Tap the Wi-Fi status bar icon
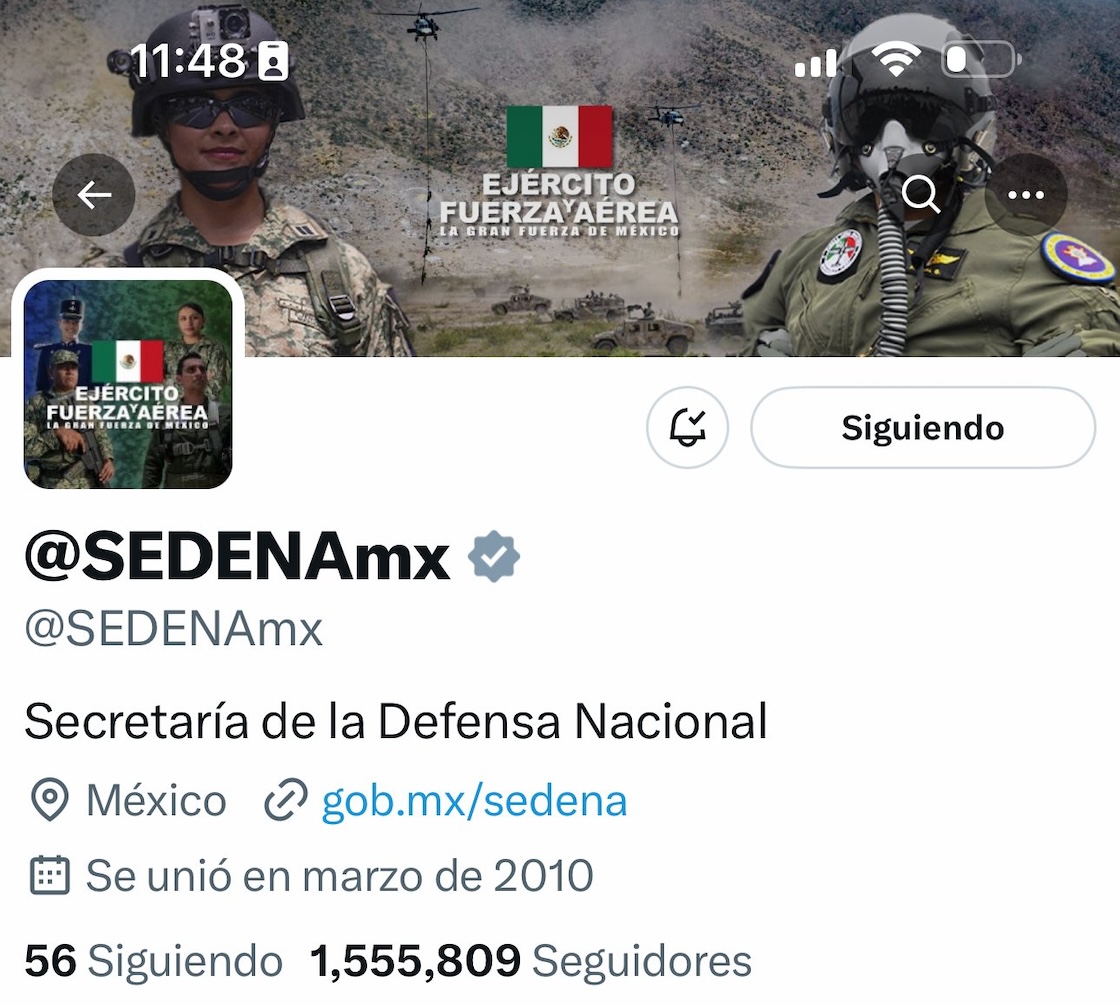Image resolution: width=1120 pixels, height=1006 pixels. pos(899,59)
